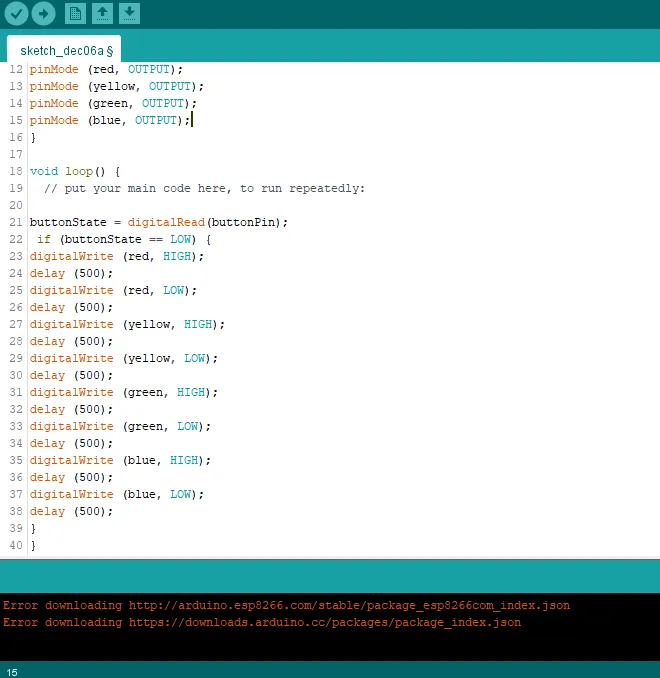Click 'delay (500);' on line 24
This screenshot has height=678, width=660.
[x=71, y=274]
